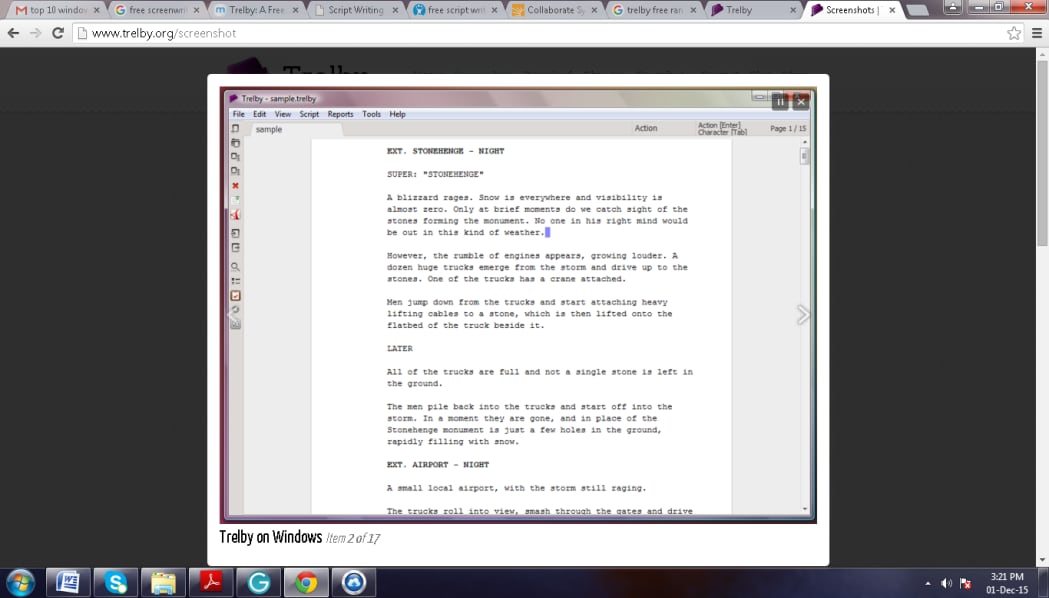Screen dimensions: 1049x598
Task: Click the volume icon in system tray
Action: pyautogui.click(x=946, y=583)
